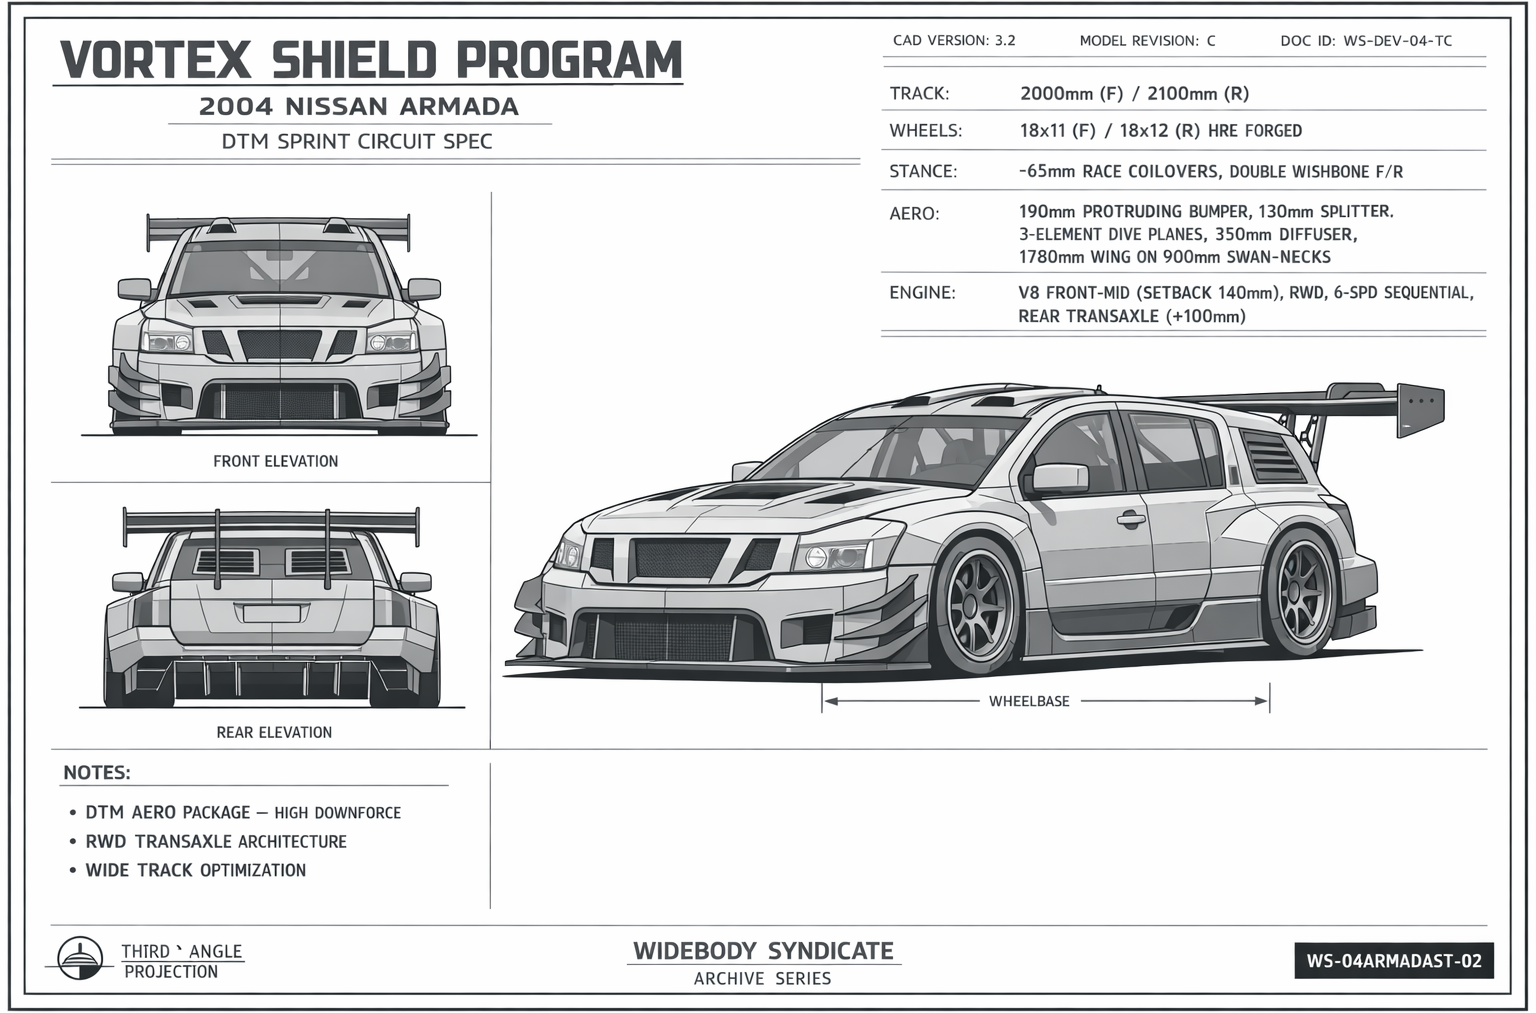Viewport: 1536px width, 1013px height.
Task: Click the third angle projection symbol
Action: click(x=80, y=959)
